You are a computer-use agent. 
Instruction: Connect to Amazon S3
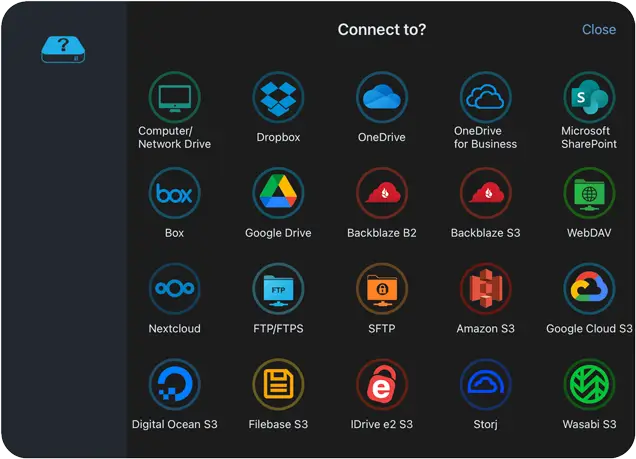pos(486,289)
